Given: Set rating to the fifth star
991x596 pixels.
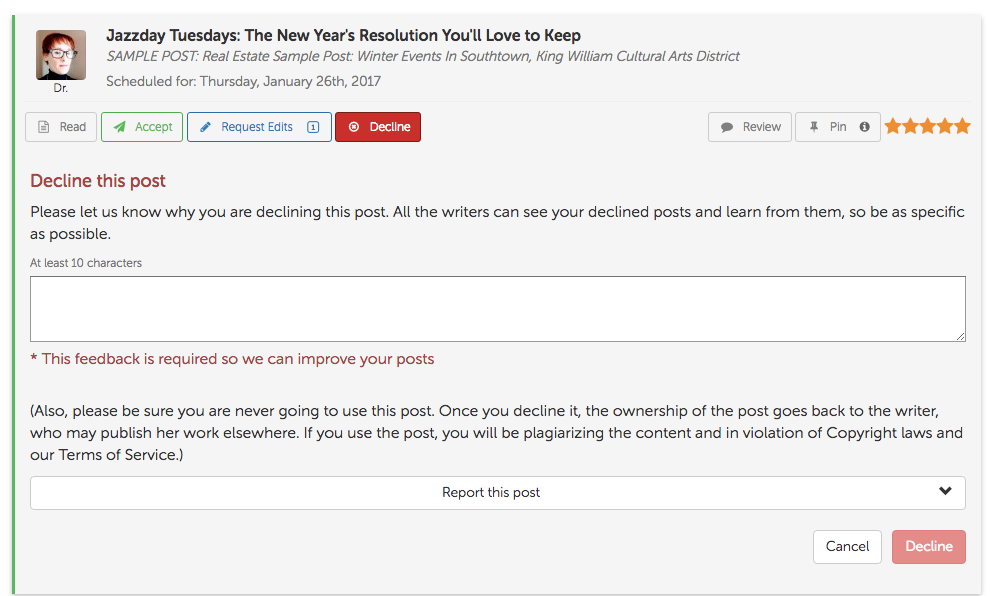Looking at the screenshot, I should (963, 126).
